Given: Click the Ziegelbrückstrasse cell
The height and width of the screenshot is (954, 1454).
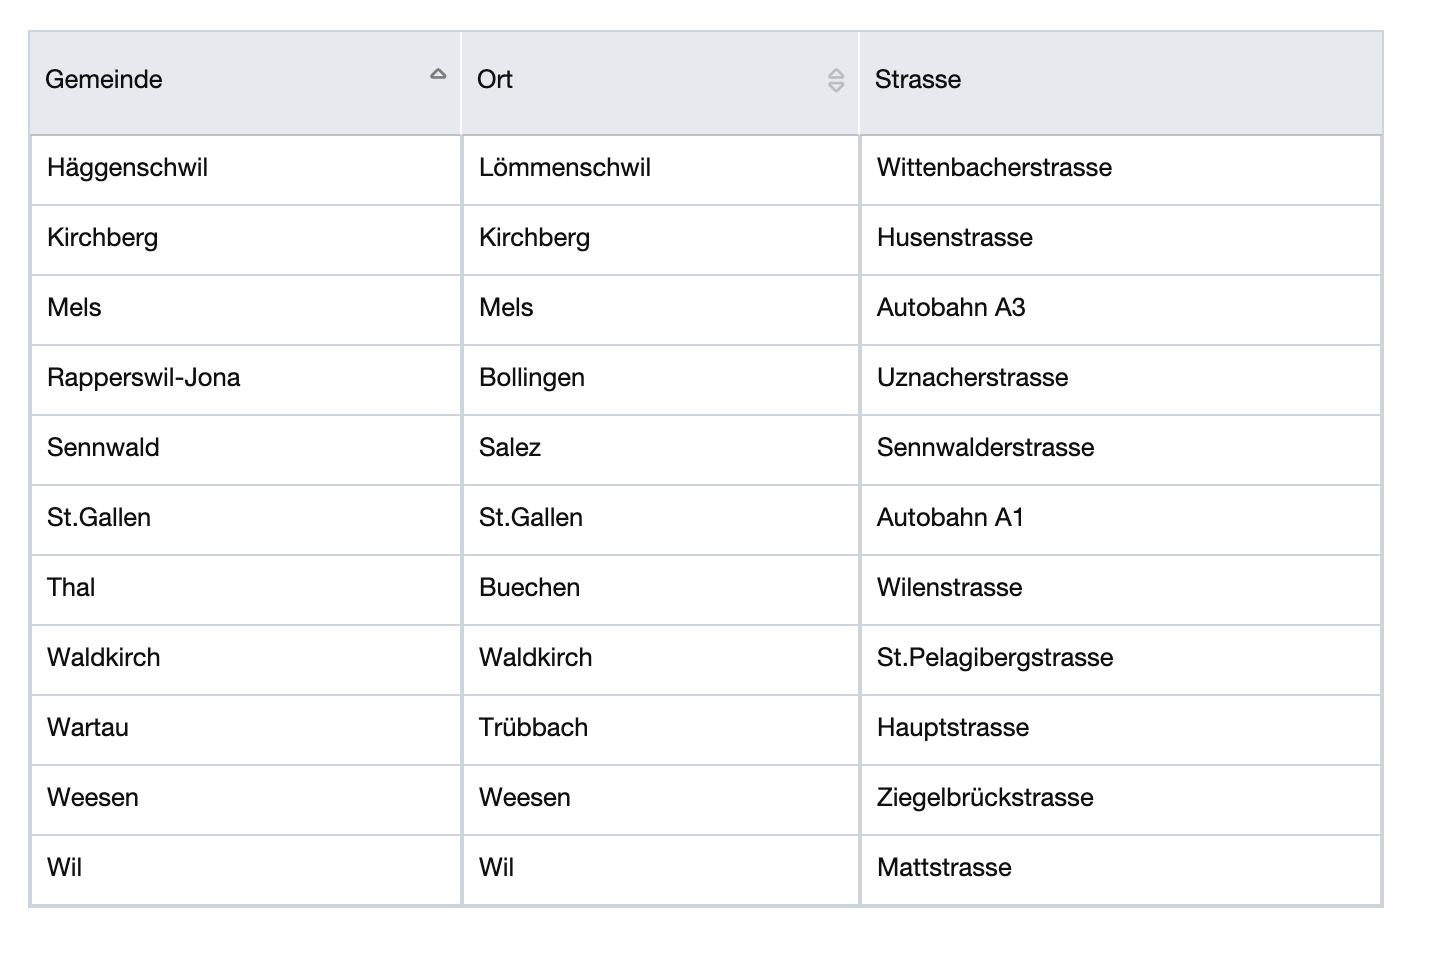Looking at the screenshot, I should click(x=1121, y=800).
